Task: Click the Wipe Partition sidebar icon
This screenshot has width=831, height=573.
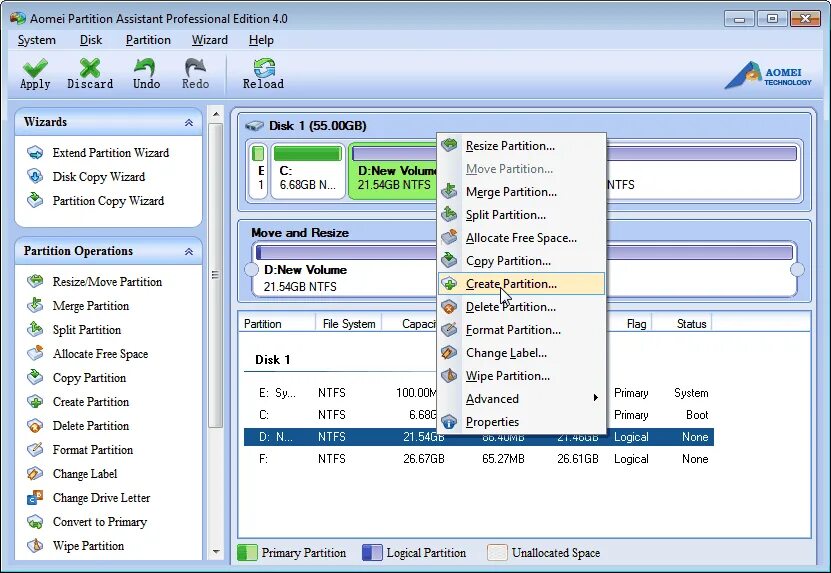Action: 35,545
